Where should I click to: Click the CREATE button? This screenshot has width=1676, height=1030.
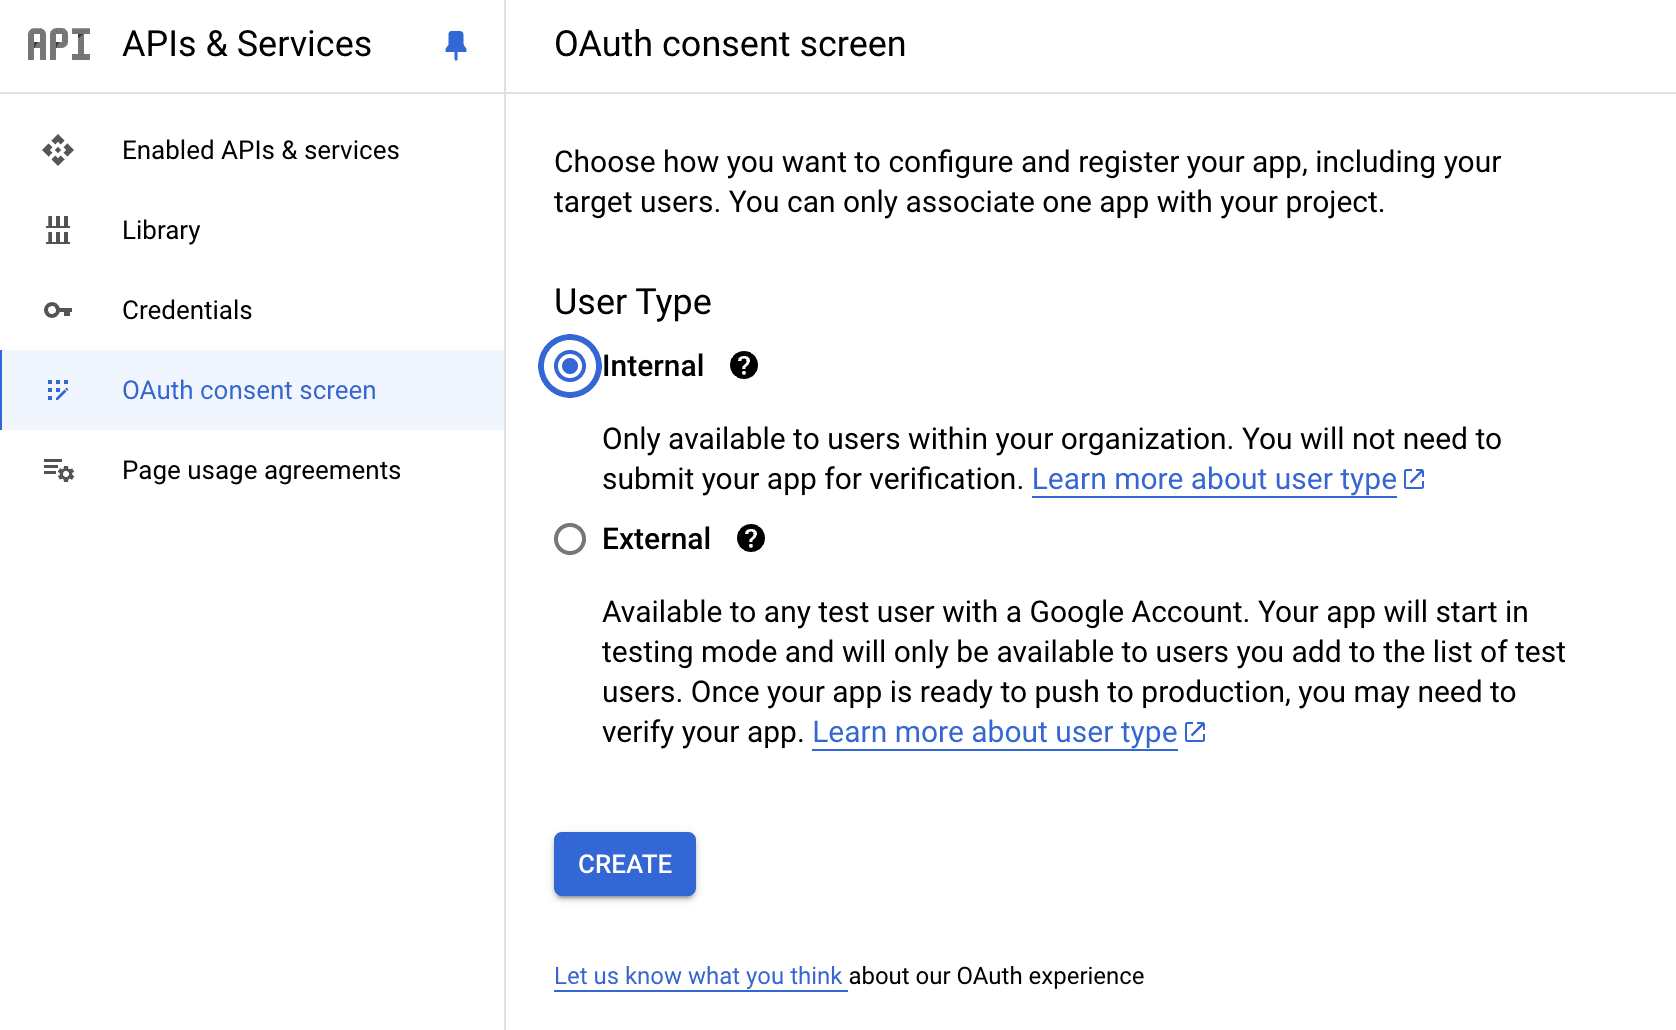pos(624,864)
